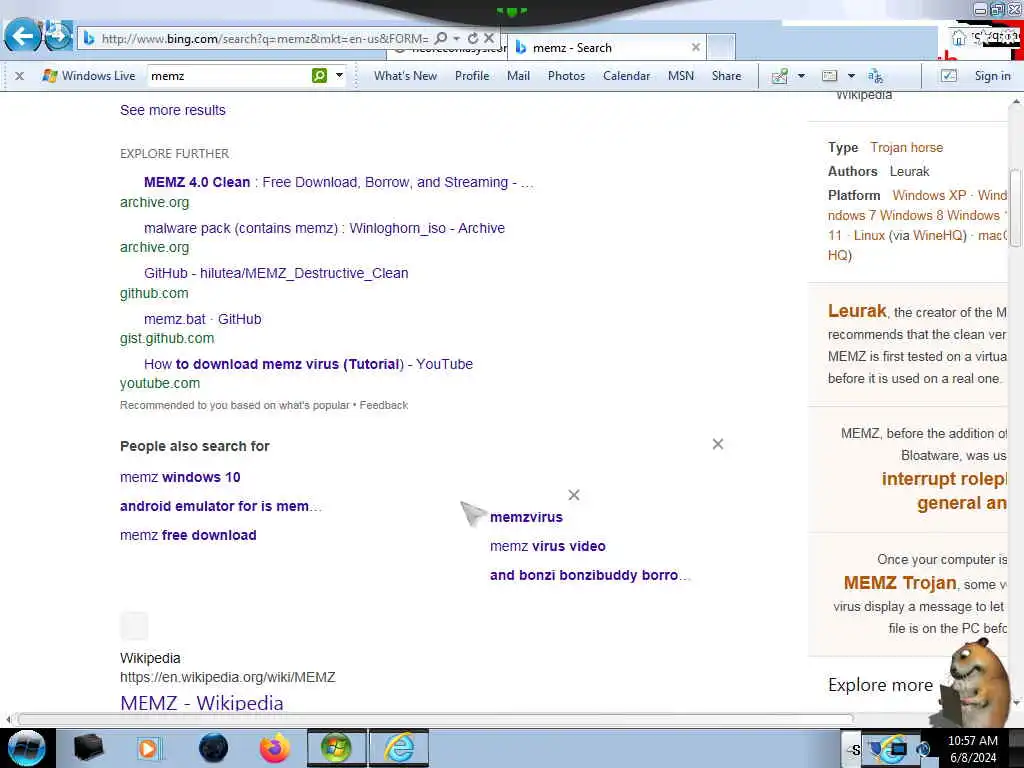Viewport: 1024px width, 768px height.
Task: Click the Feedback link under recommendations
Action: tap(383, 405)
